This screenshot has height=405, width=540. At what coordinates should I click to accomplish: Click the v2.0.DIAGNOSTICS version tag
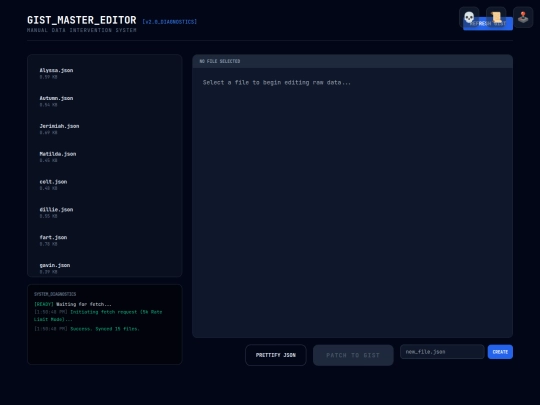click(x=169, y=22)
